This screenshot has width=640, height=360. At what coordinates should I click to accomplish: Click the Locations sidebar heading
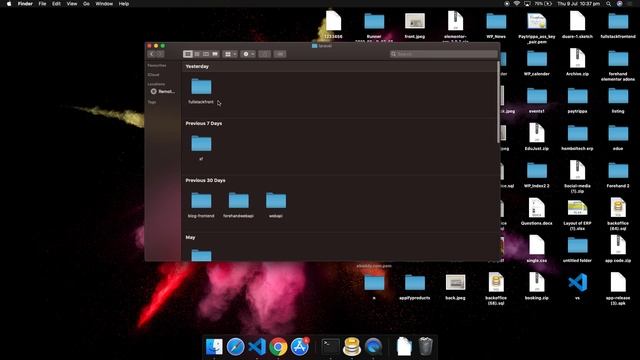[156, 84]
